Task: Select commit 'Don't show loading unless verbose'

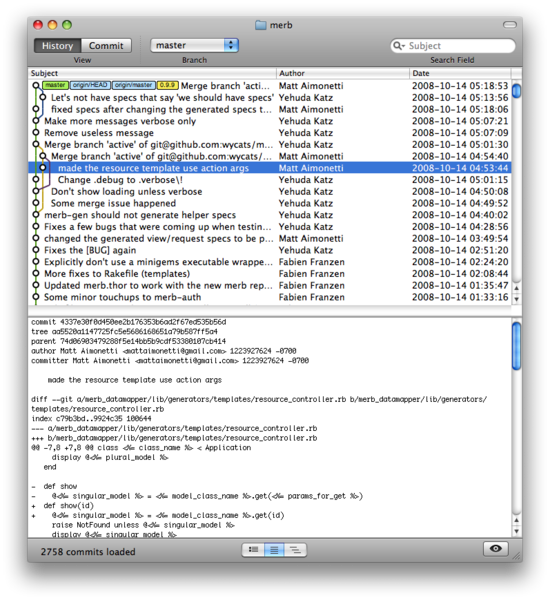Action: coord(270,192)
